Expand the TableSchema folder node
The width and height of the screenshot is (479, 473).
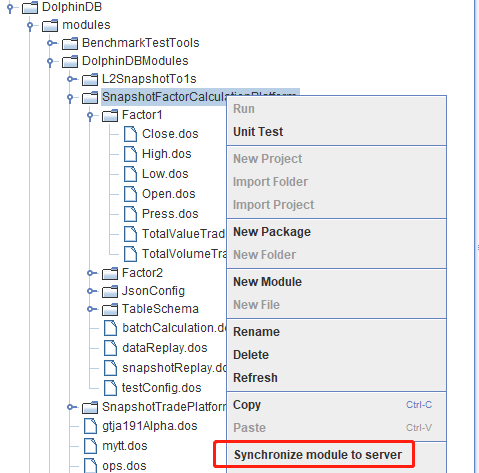(x=90, y=309)
